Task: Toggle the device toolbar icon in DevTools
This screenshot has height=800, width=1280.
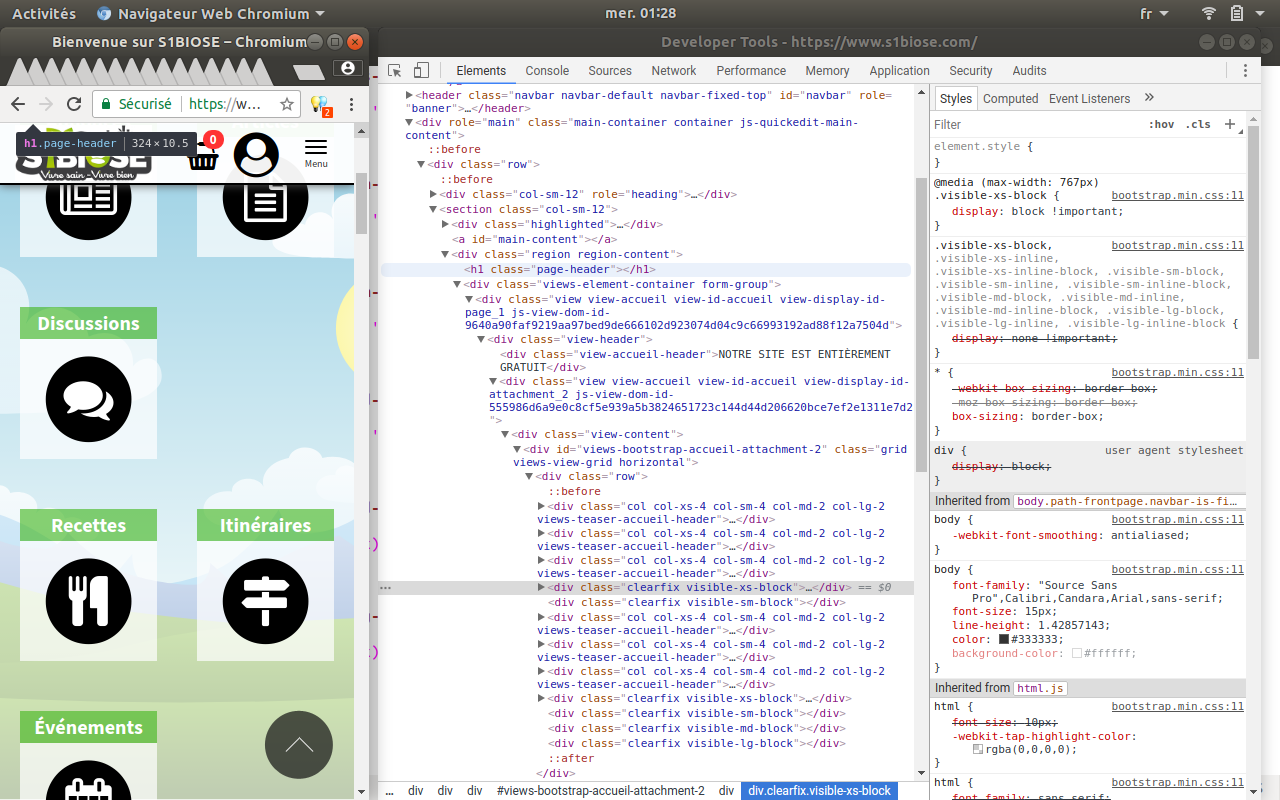Action: [x=421, y=70]
